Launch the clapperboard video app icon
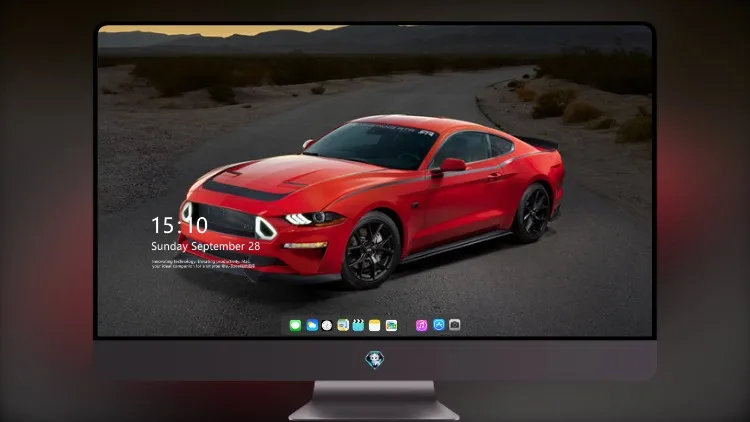Viewport: 750px width, 422px height. 358,325
